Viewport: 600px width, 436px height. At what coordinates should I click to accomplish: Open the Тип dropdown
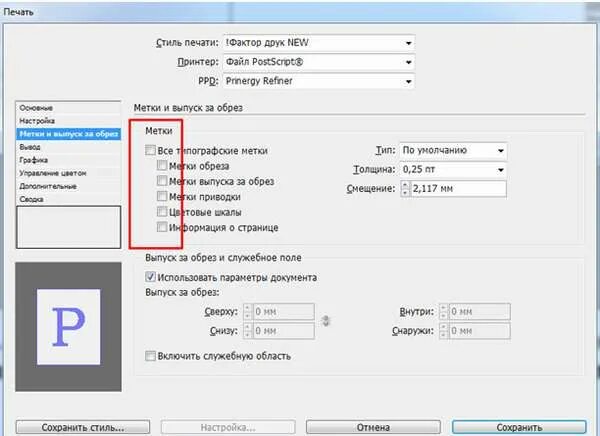click(x=453, y=150)
